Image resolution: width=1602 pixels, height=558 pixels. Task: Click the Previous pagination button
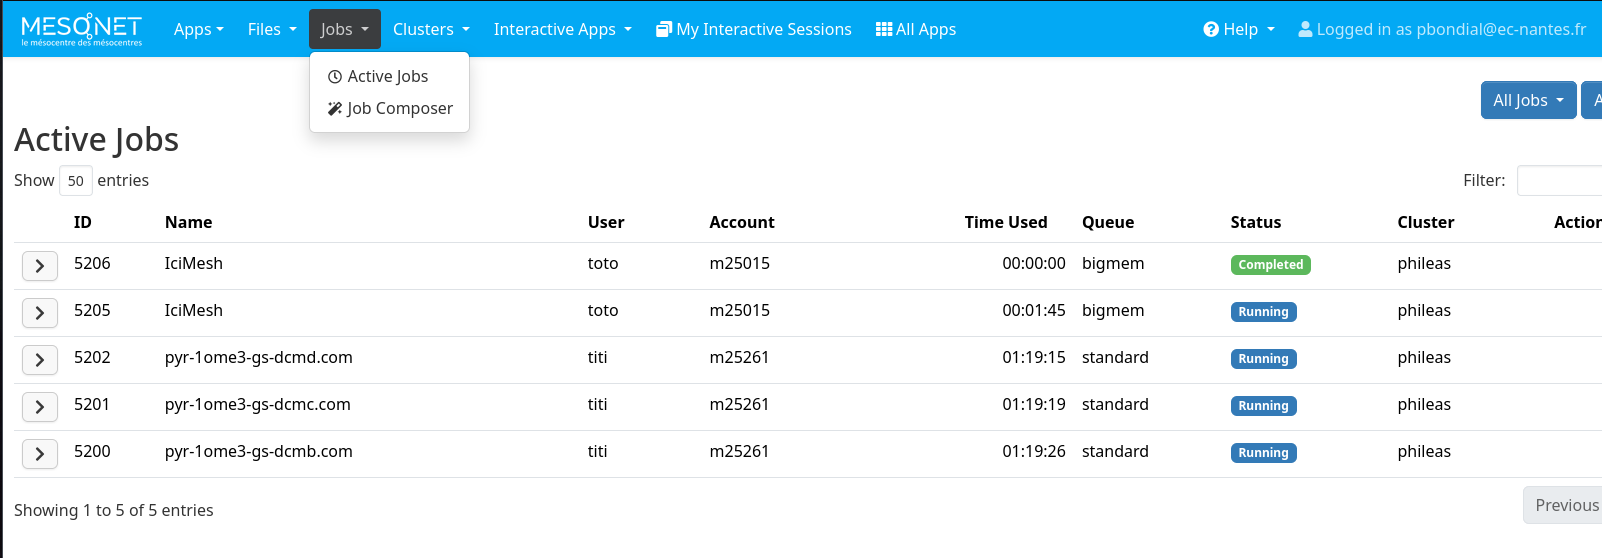[x=1565, y=505]
